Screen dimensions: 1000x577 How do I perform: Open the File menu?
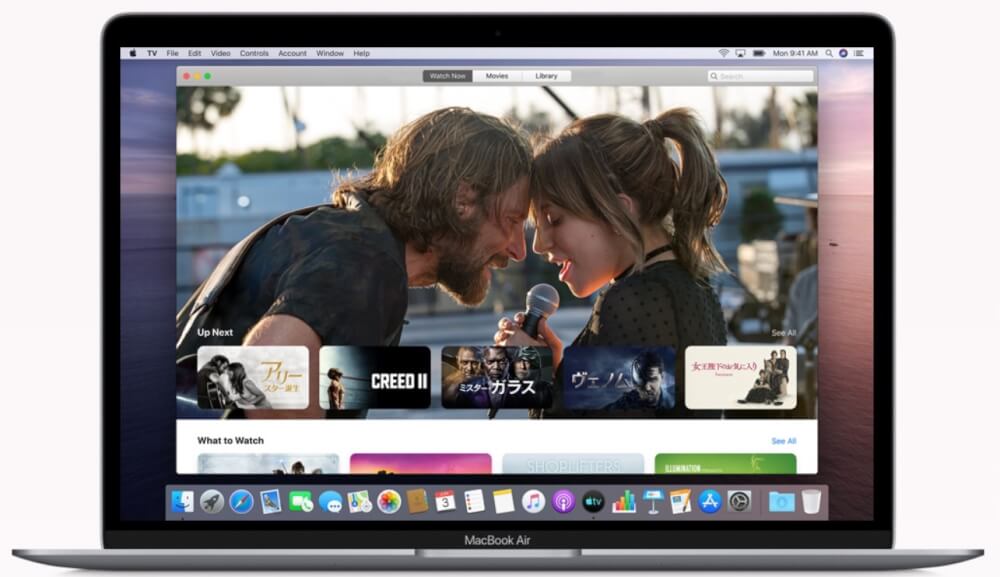tap(172, 54)
